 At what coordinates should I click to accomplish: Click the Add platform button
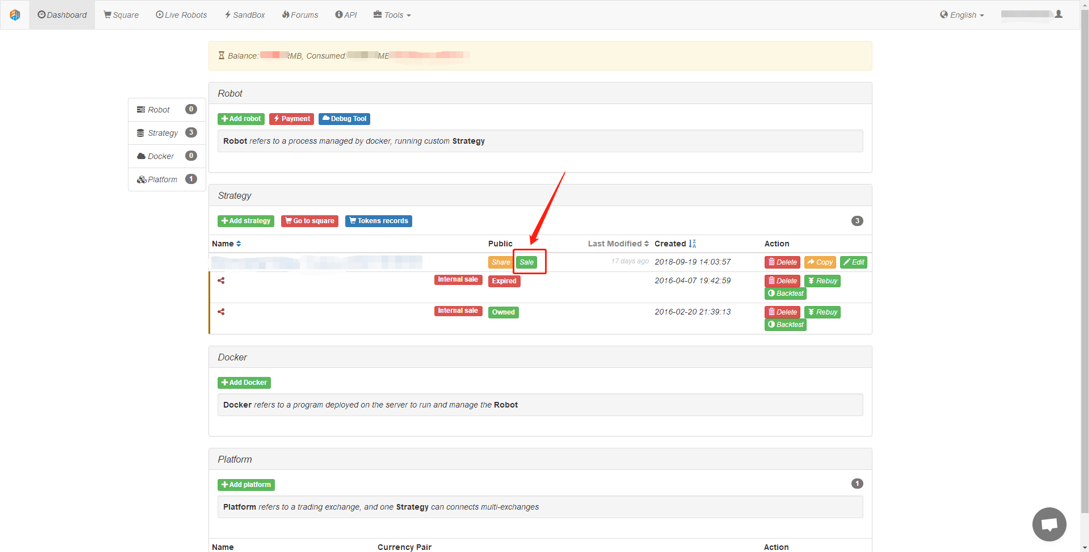click(246, 485)
